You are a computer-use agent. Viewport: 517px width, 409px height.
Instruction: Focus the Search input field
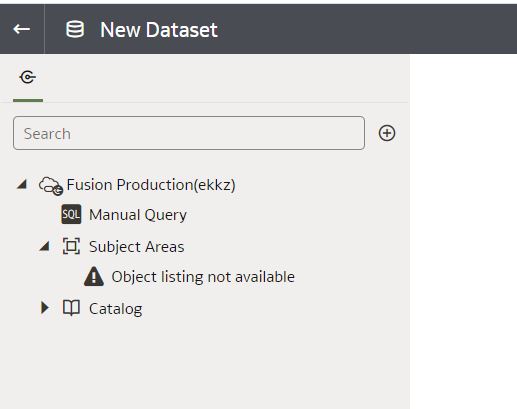click(189, 133)
